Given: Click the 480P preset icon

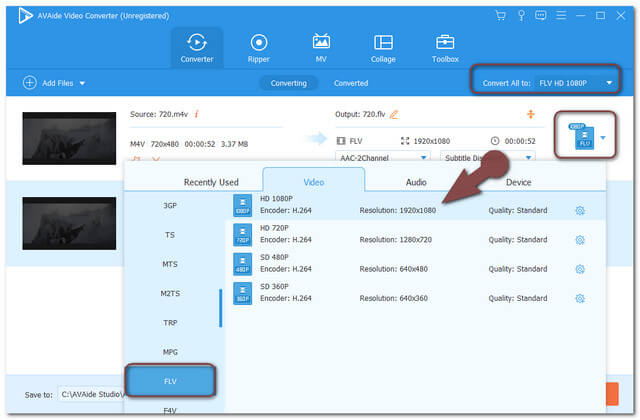Looking at the screenshot, I should pyautogui.click(x=242, y=264).
